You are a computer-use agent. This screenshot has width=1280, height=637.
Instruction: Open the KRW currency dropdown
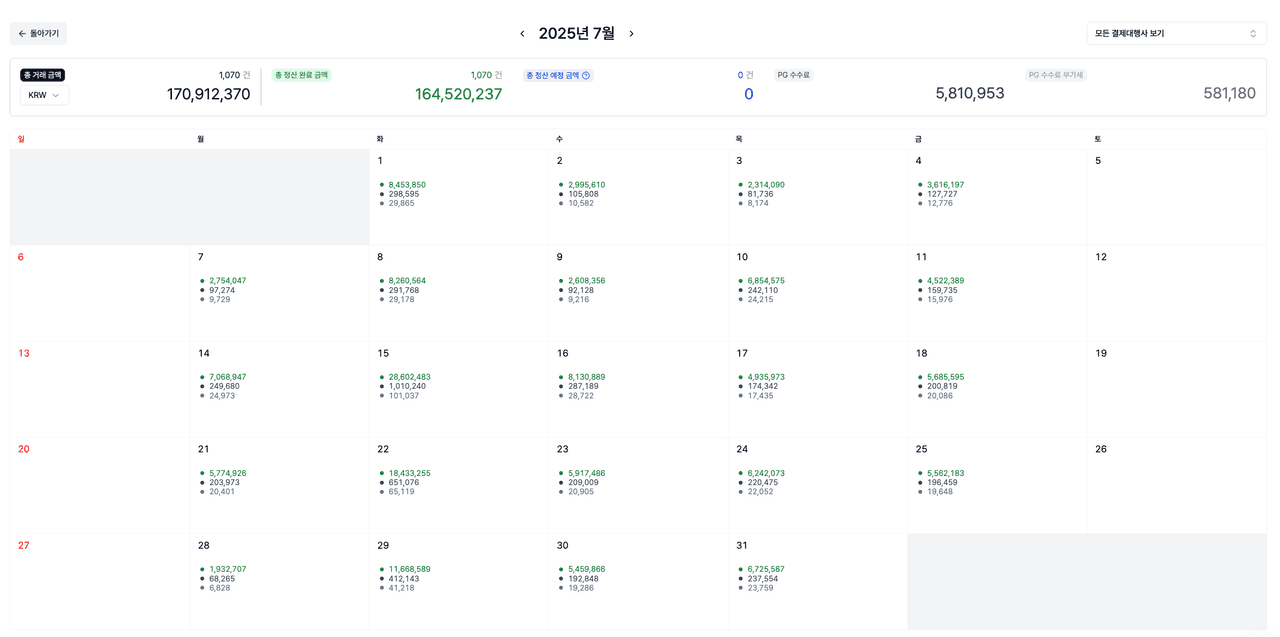point(44,95)
